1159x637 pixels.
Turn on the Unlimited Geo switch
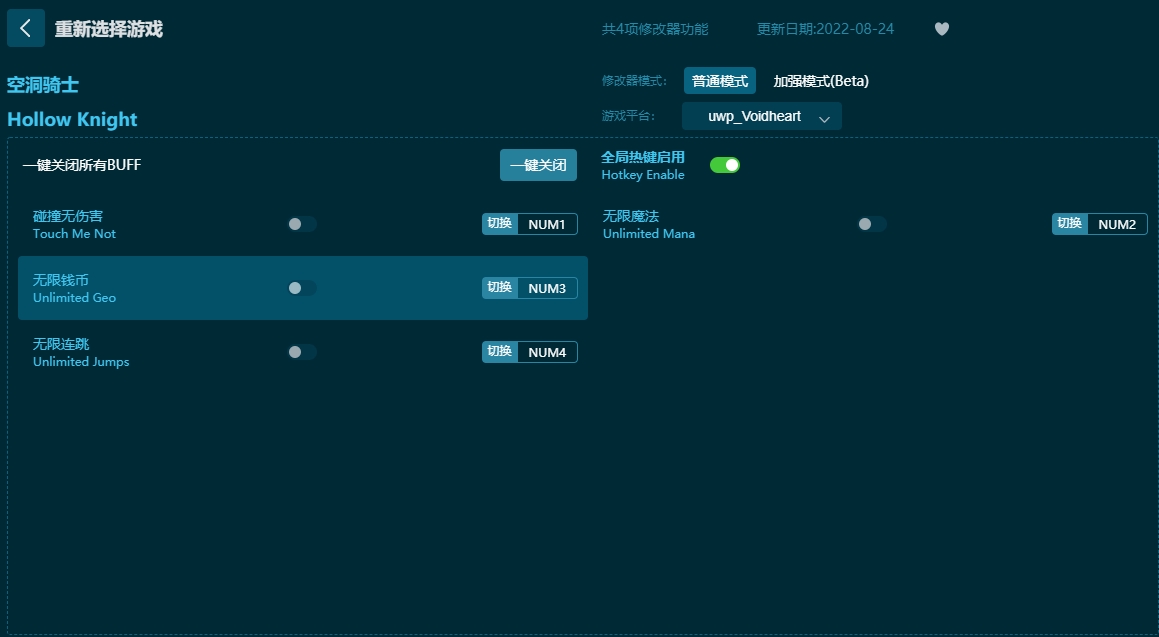(302, 288)
